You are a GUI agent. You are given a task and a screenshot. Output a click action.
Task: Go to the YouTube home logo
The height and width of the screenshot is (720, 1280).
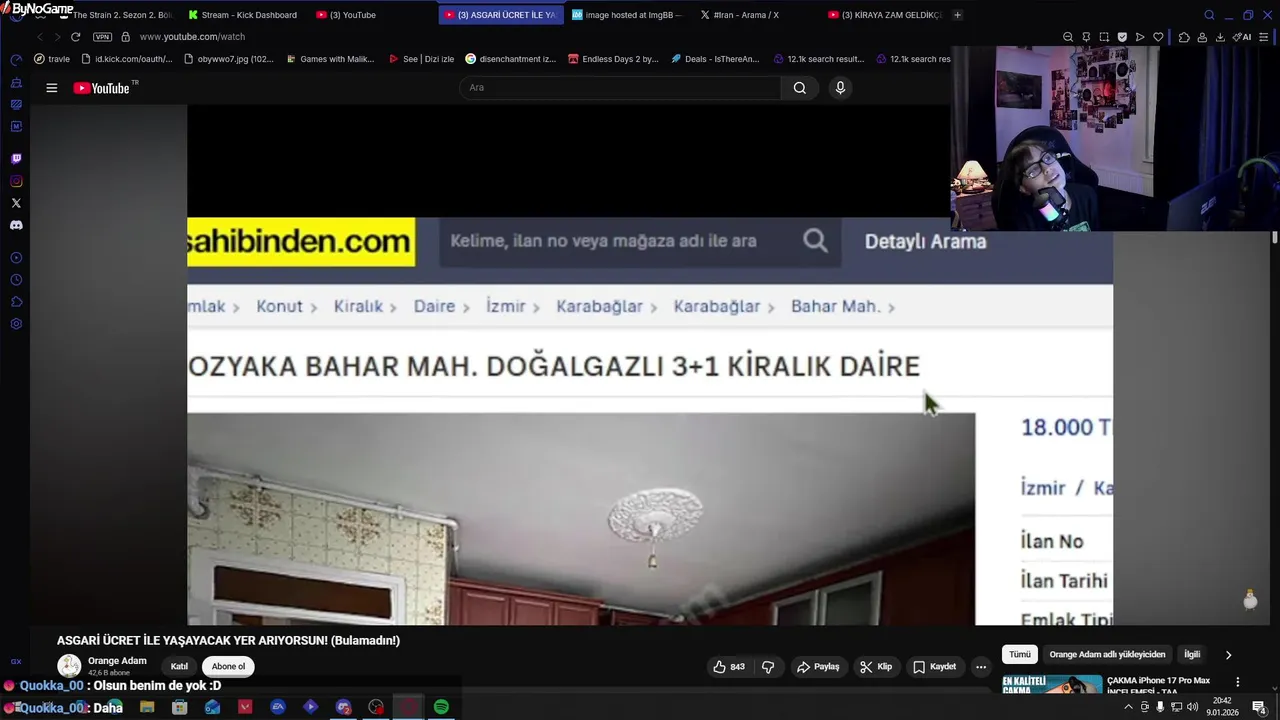click(x=102, y=88)
